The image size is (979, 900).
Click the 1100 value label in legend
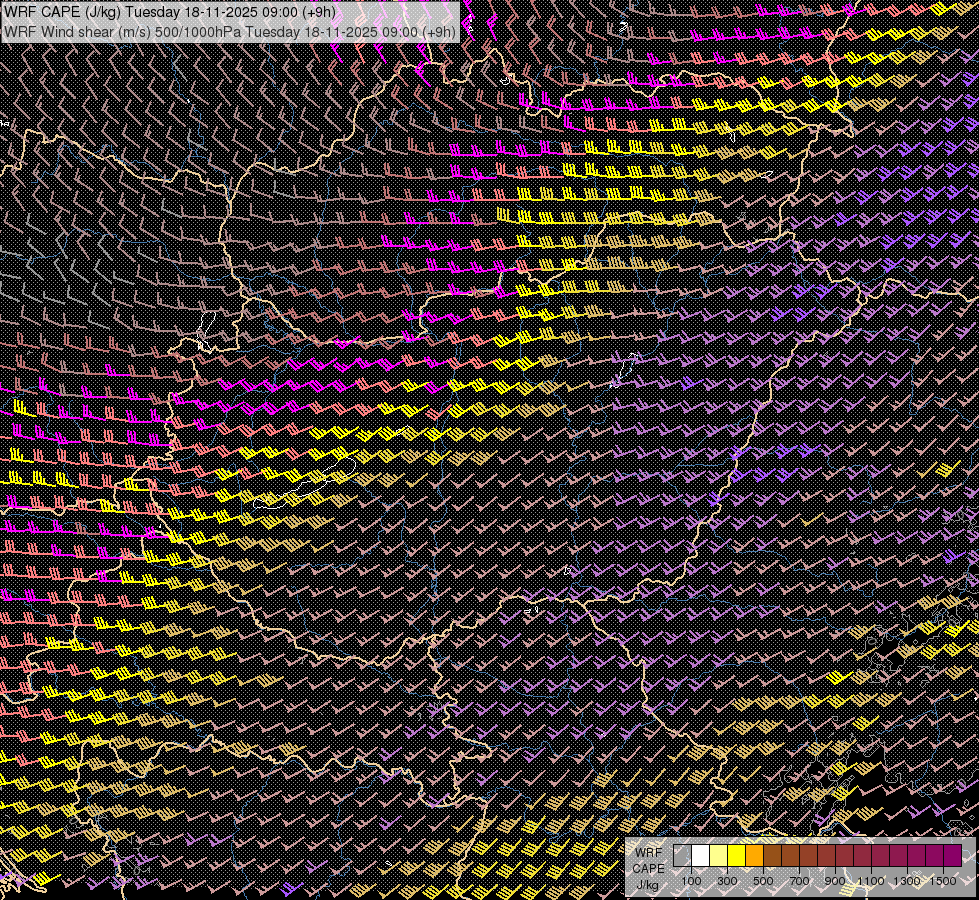(x=871, y=881)
